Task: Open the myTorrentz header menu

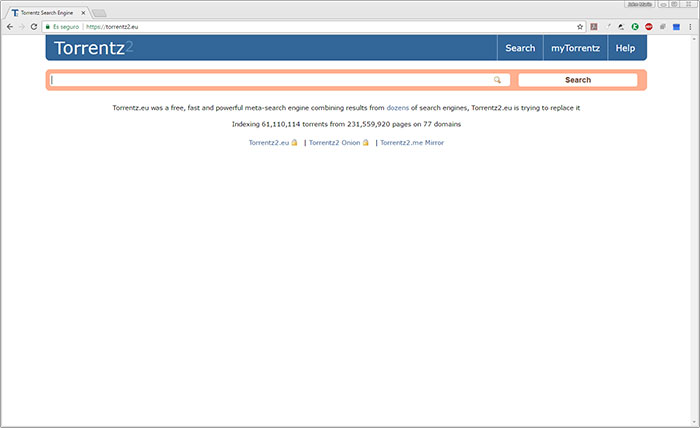Action: pos(575,48)
